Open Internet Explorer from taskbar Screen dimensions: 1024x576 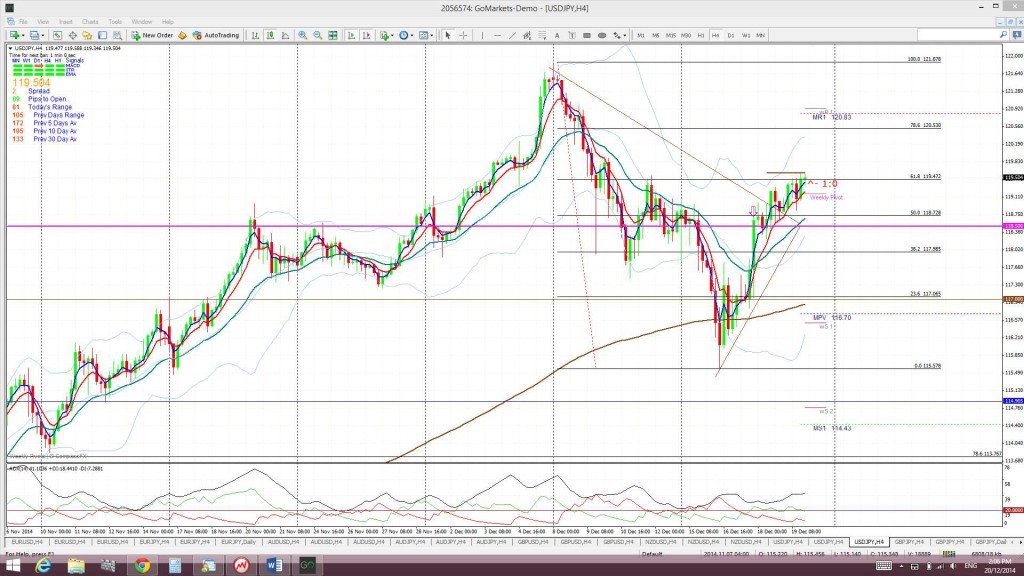tap(43, 566)
